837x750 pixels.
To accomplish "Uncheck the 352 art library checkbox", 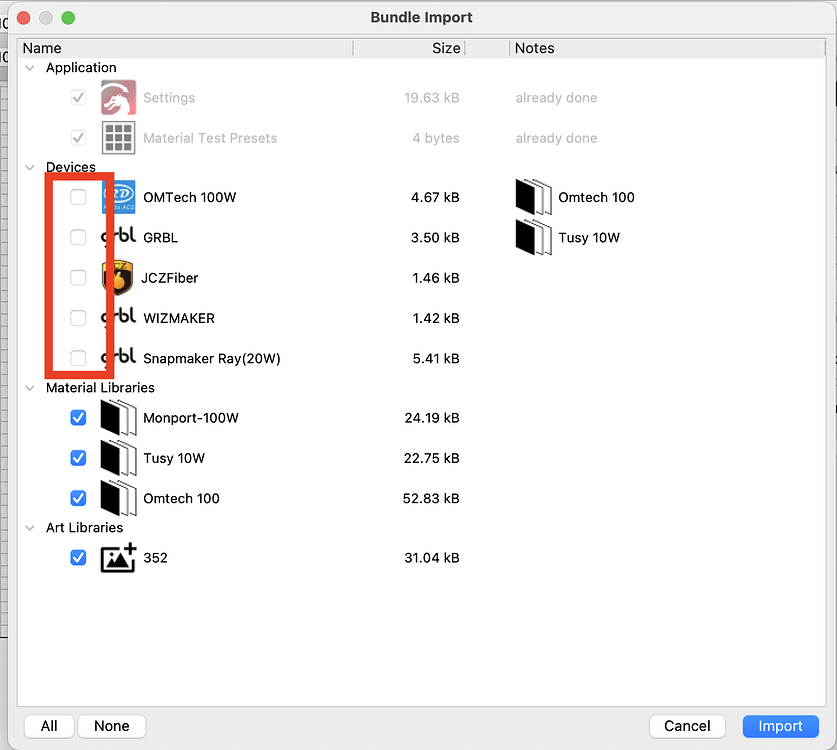I will (78, 558).
